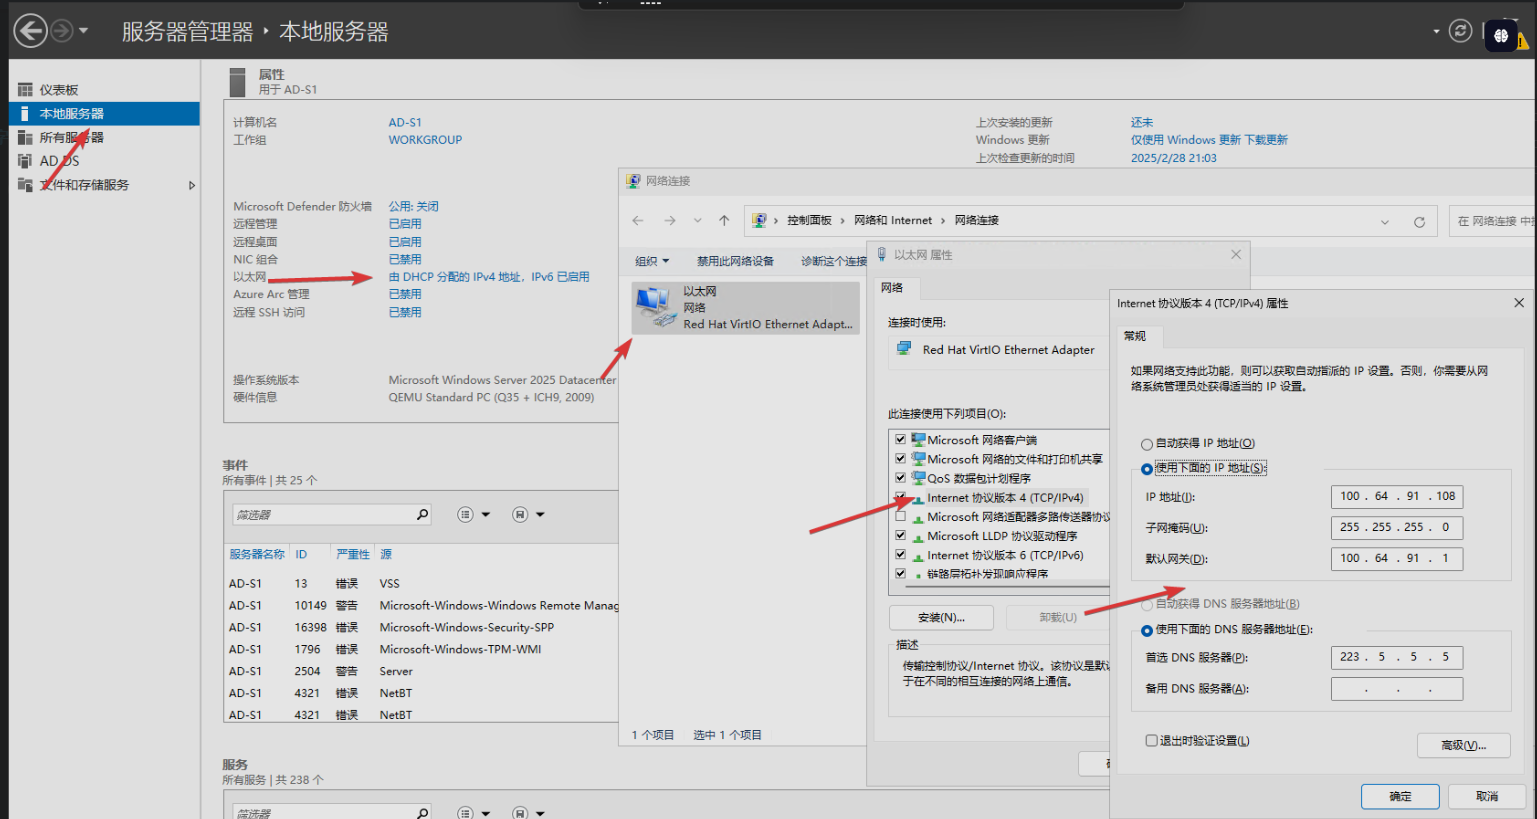Click Network Connections forward arrow
The height and width of the screenshot is (819, 1537).
click(670, 221)
